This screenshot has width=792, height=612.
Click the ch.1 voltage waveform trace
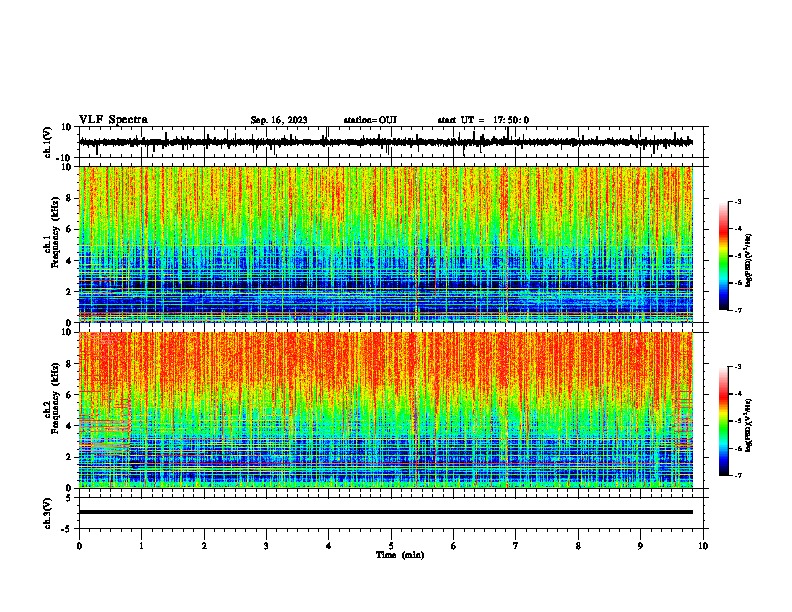pyautogui.click(x=386, y=142)
